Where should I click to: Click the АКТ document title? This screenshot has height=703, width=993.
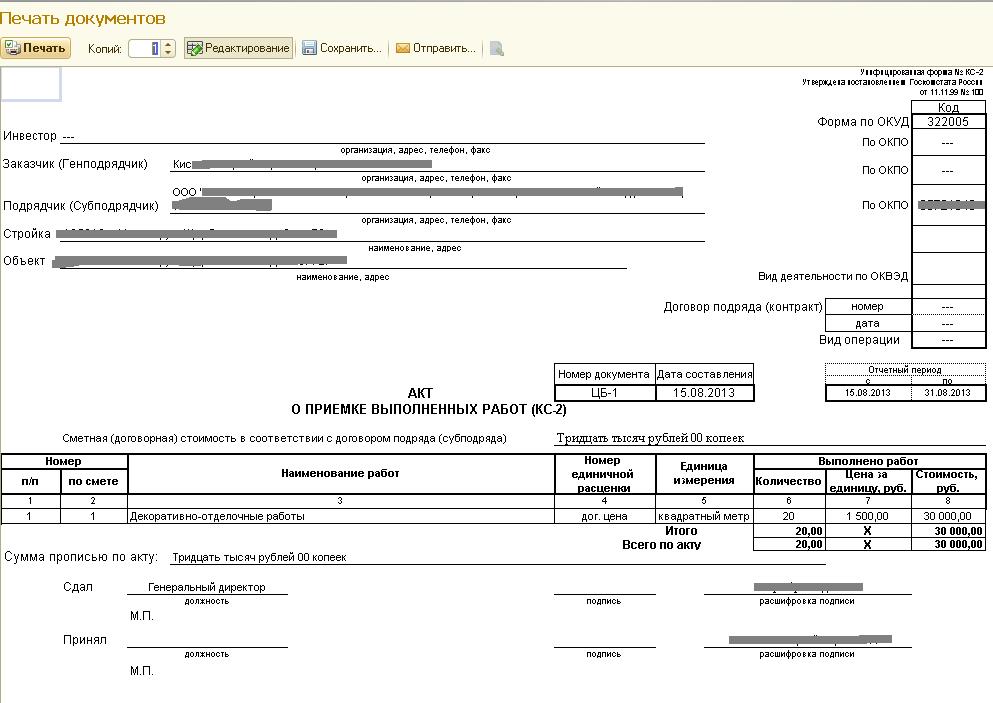tap(421, 393)
